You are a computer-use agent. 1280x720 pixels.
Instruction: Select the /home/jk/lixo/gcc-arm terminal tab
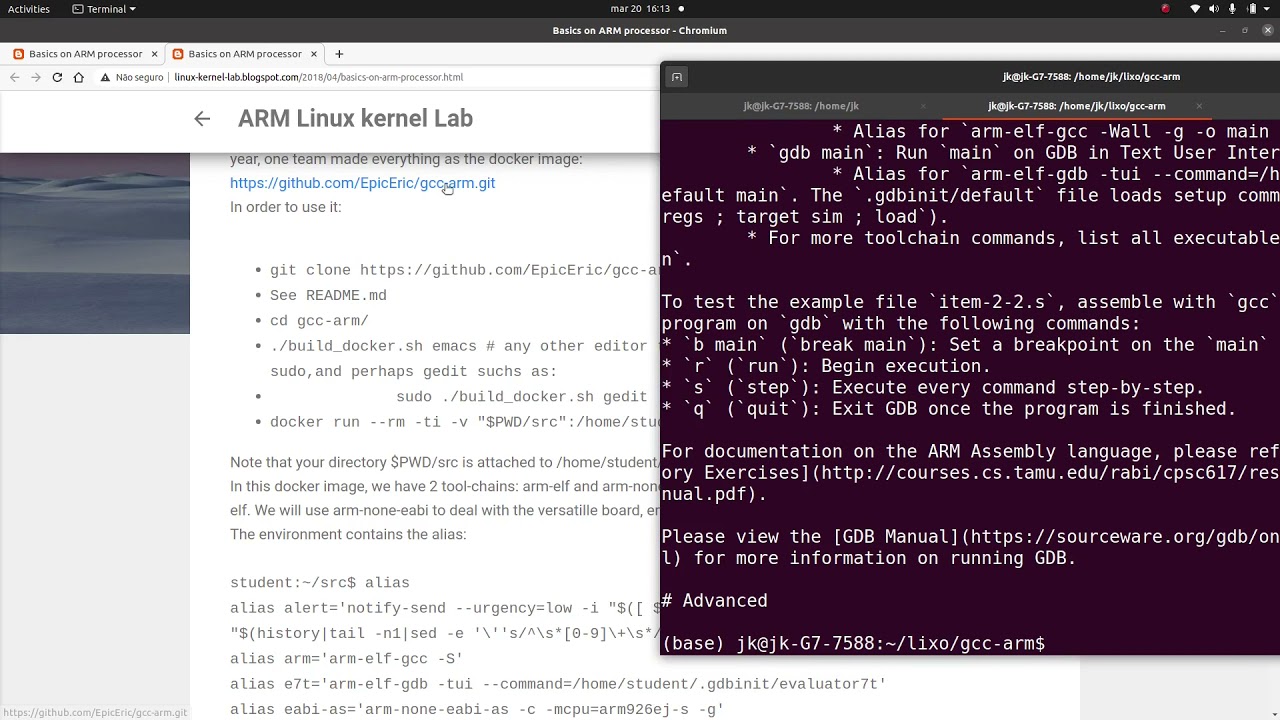(1077, 106)
